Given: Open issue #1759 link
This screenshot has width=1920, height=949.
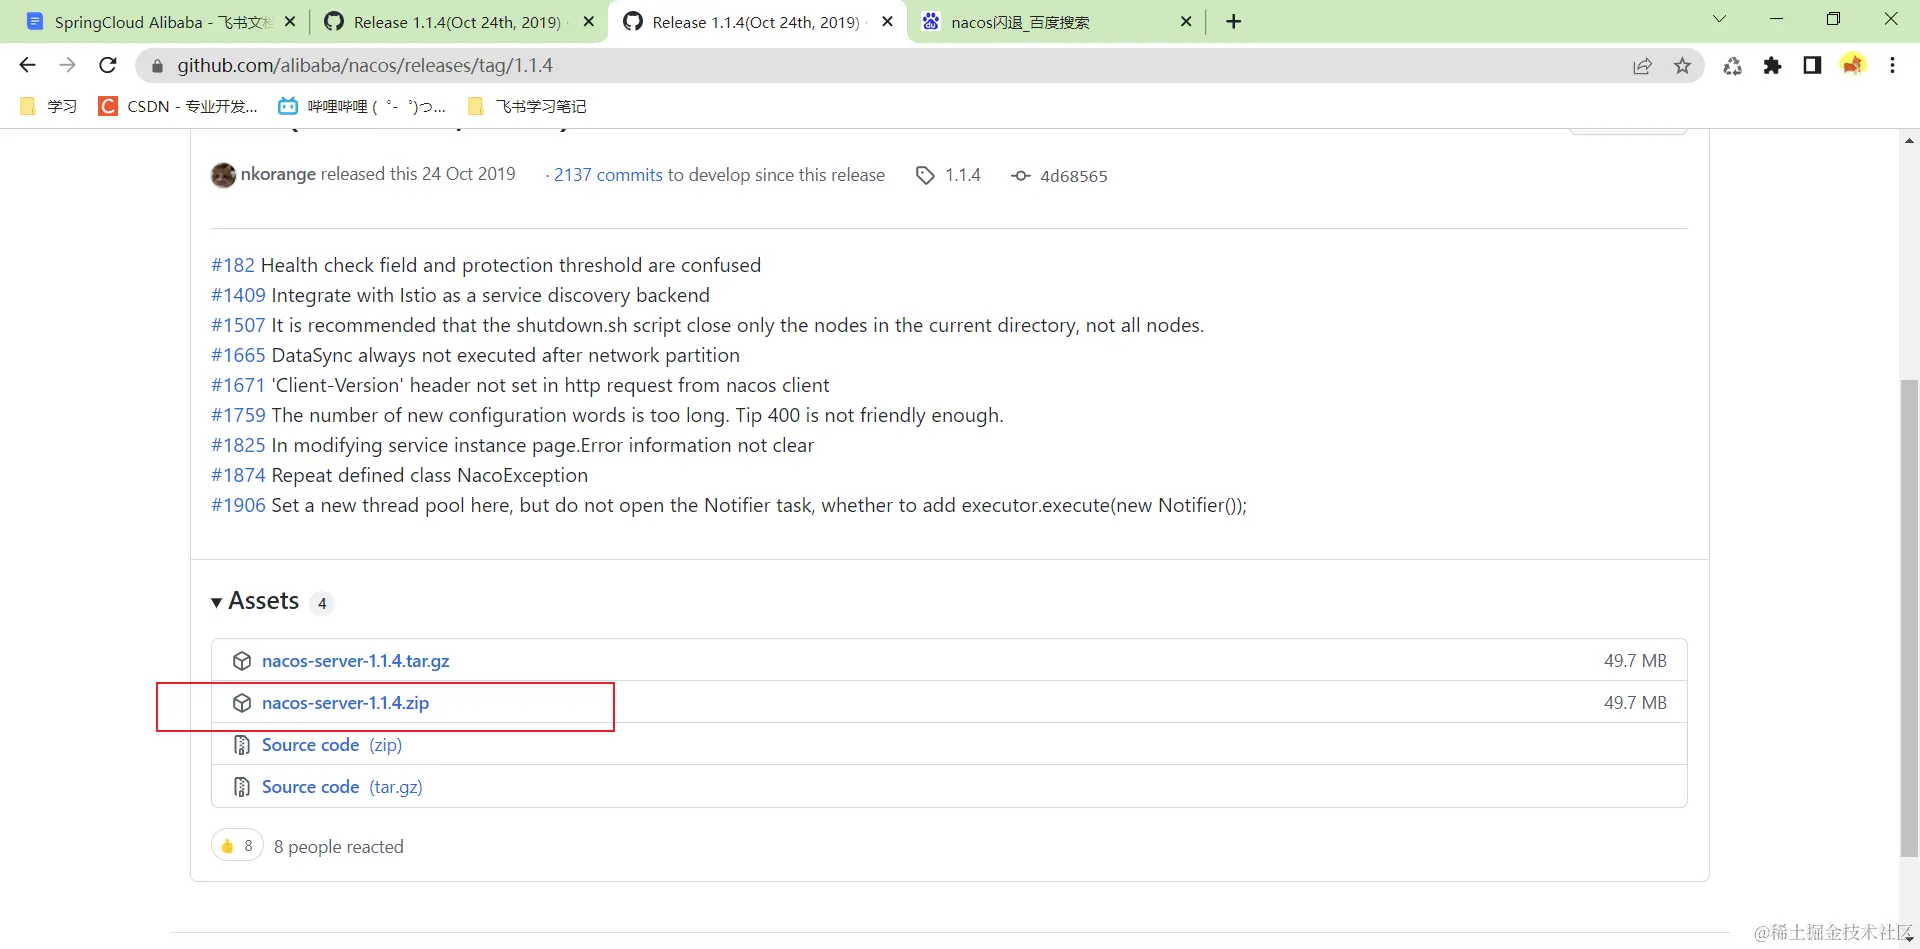Looking at the screenshot, I should 238,415.
